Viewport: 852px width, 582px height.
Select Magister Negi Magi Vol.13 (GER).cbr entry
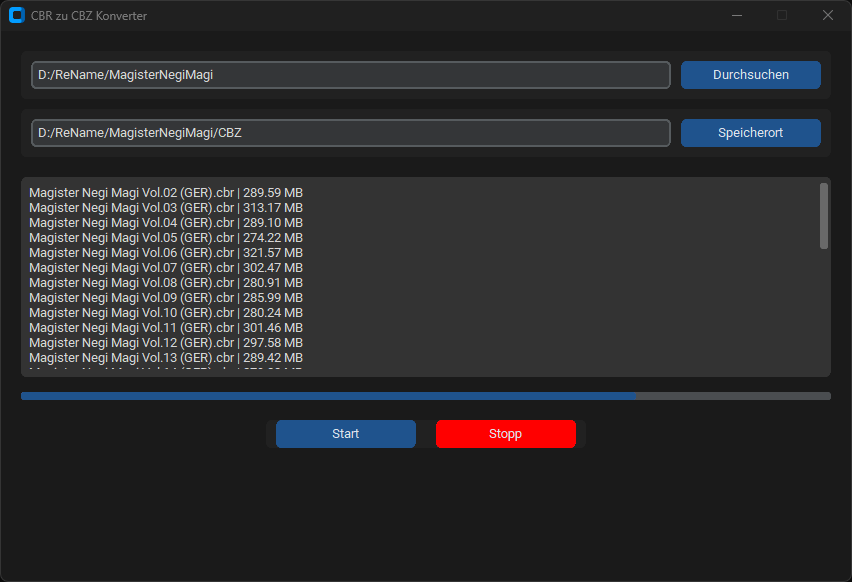point(166,358)
